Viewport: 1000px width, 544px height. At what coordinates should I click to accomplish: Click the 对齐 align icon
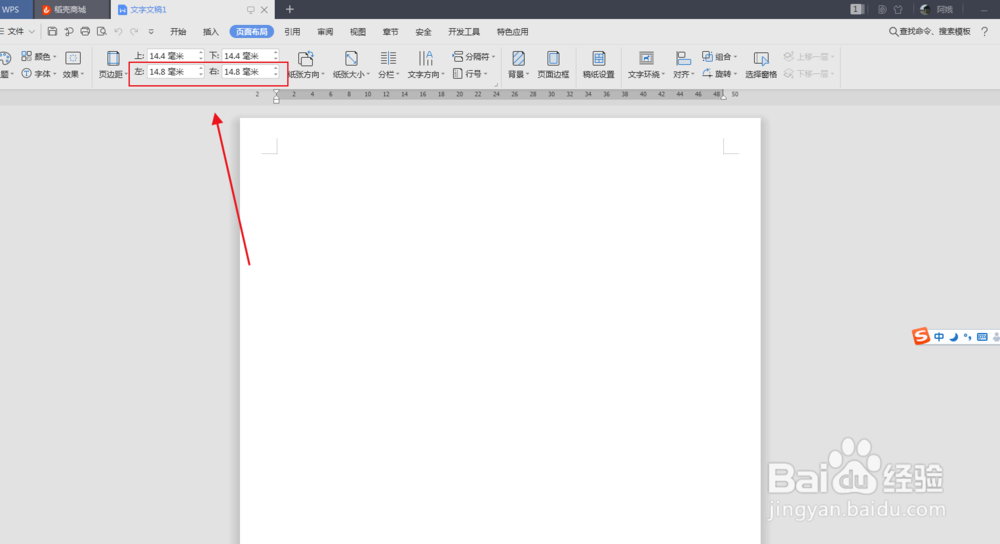(x=683, y=59)
